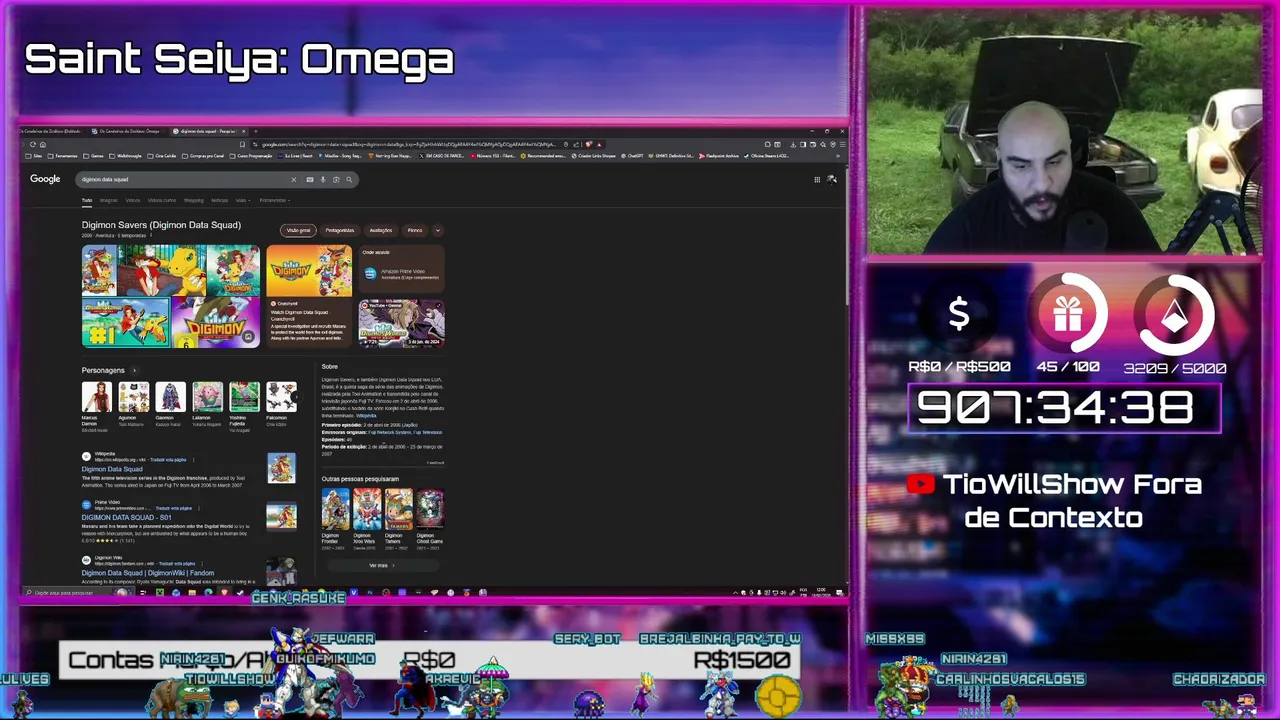This screenshot has height=720, width=1280.
Task: Open the DIGIMON DATA SQUAD - S01 result
Action: click(x=126, y=517)
